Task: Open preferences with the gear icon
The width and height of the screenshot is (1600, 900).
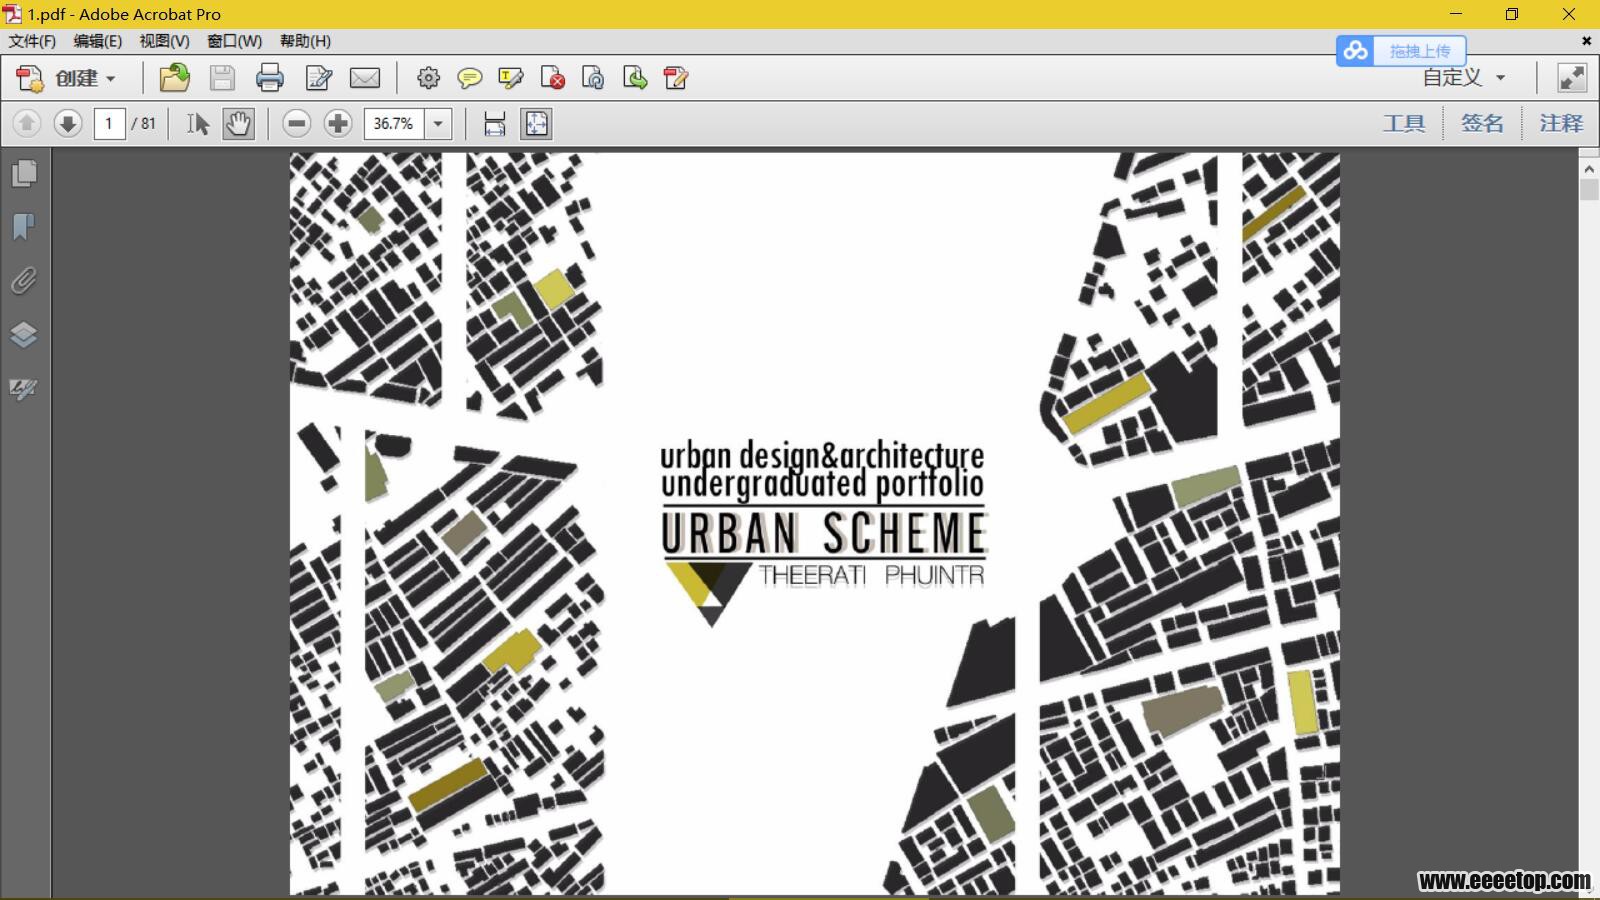Action: pos(428,78)
